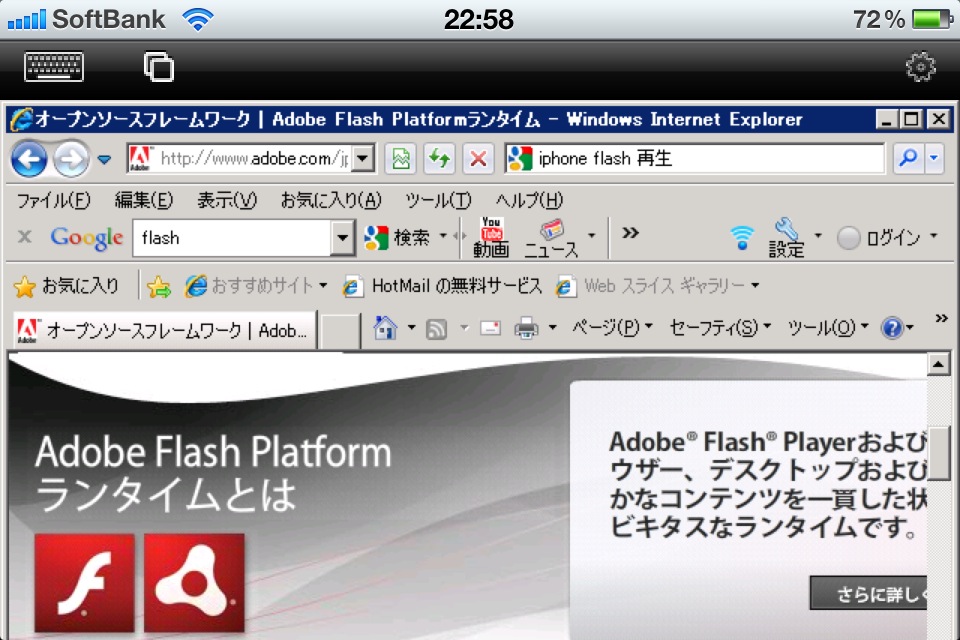This screenshot has height=640, width=960.
Task: Open the remote windows switcher icon
Action: click(x=159, y=66)
